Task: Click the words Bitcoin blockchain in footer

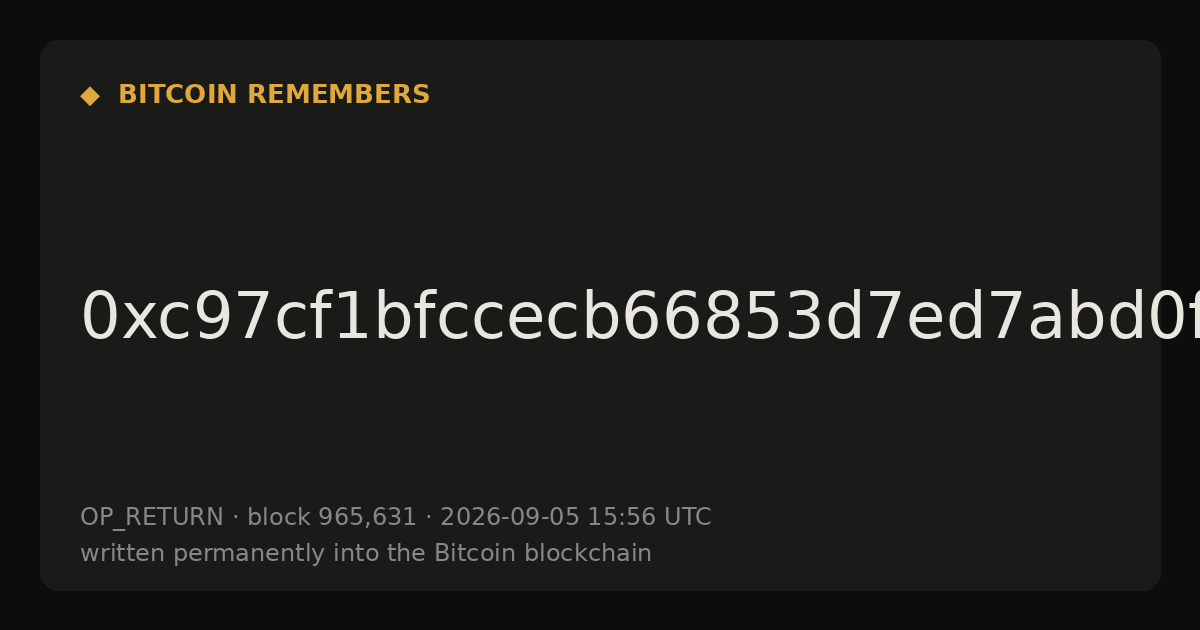Action: (543, 553)
